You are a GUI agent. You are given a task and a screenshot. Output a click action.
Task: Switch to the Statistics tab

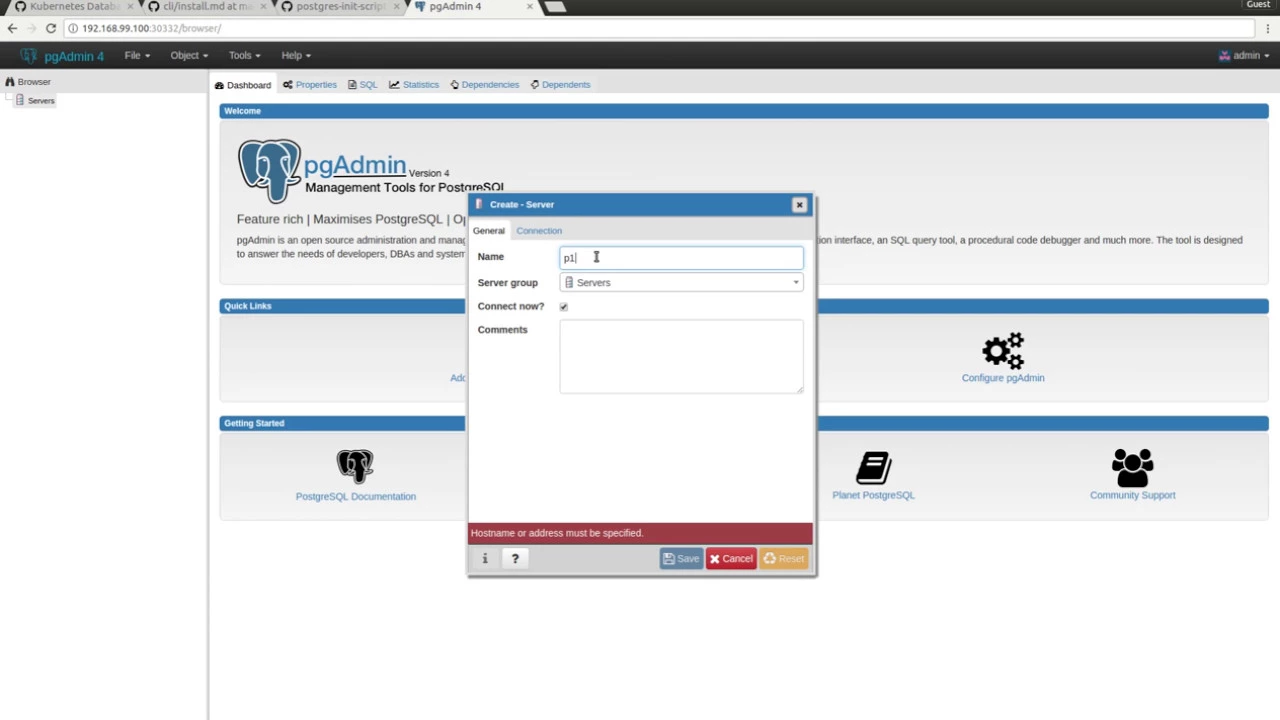[x=414, y=85]
